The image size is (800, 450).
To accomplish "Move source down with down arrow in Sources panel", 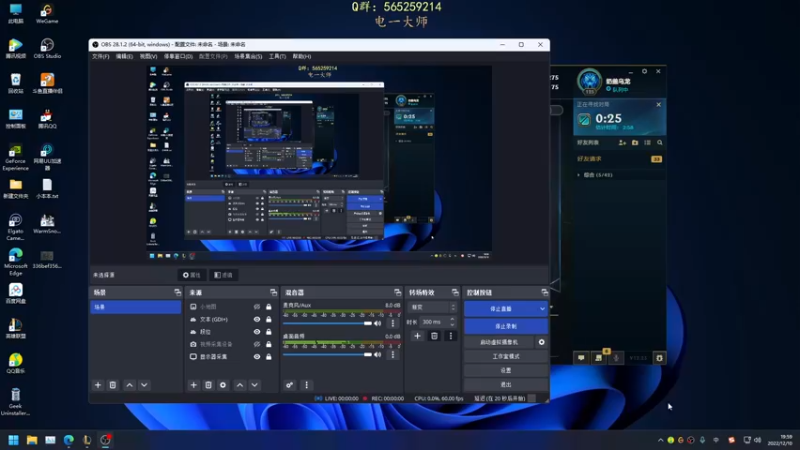I will click(x=255, y=385).
